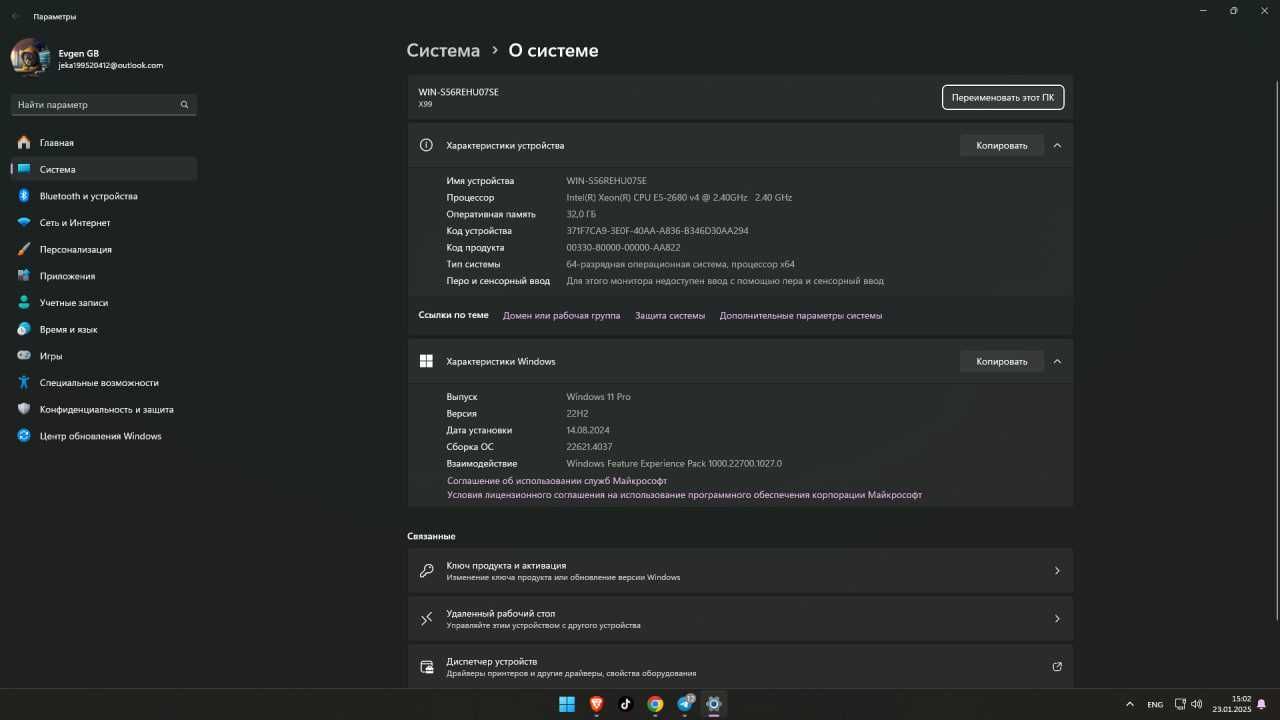Select product code 00330-80000-00000-AA822

tap(623, 248)
